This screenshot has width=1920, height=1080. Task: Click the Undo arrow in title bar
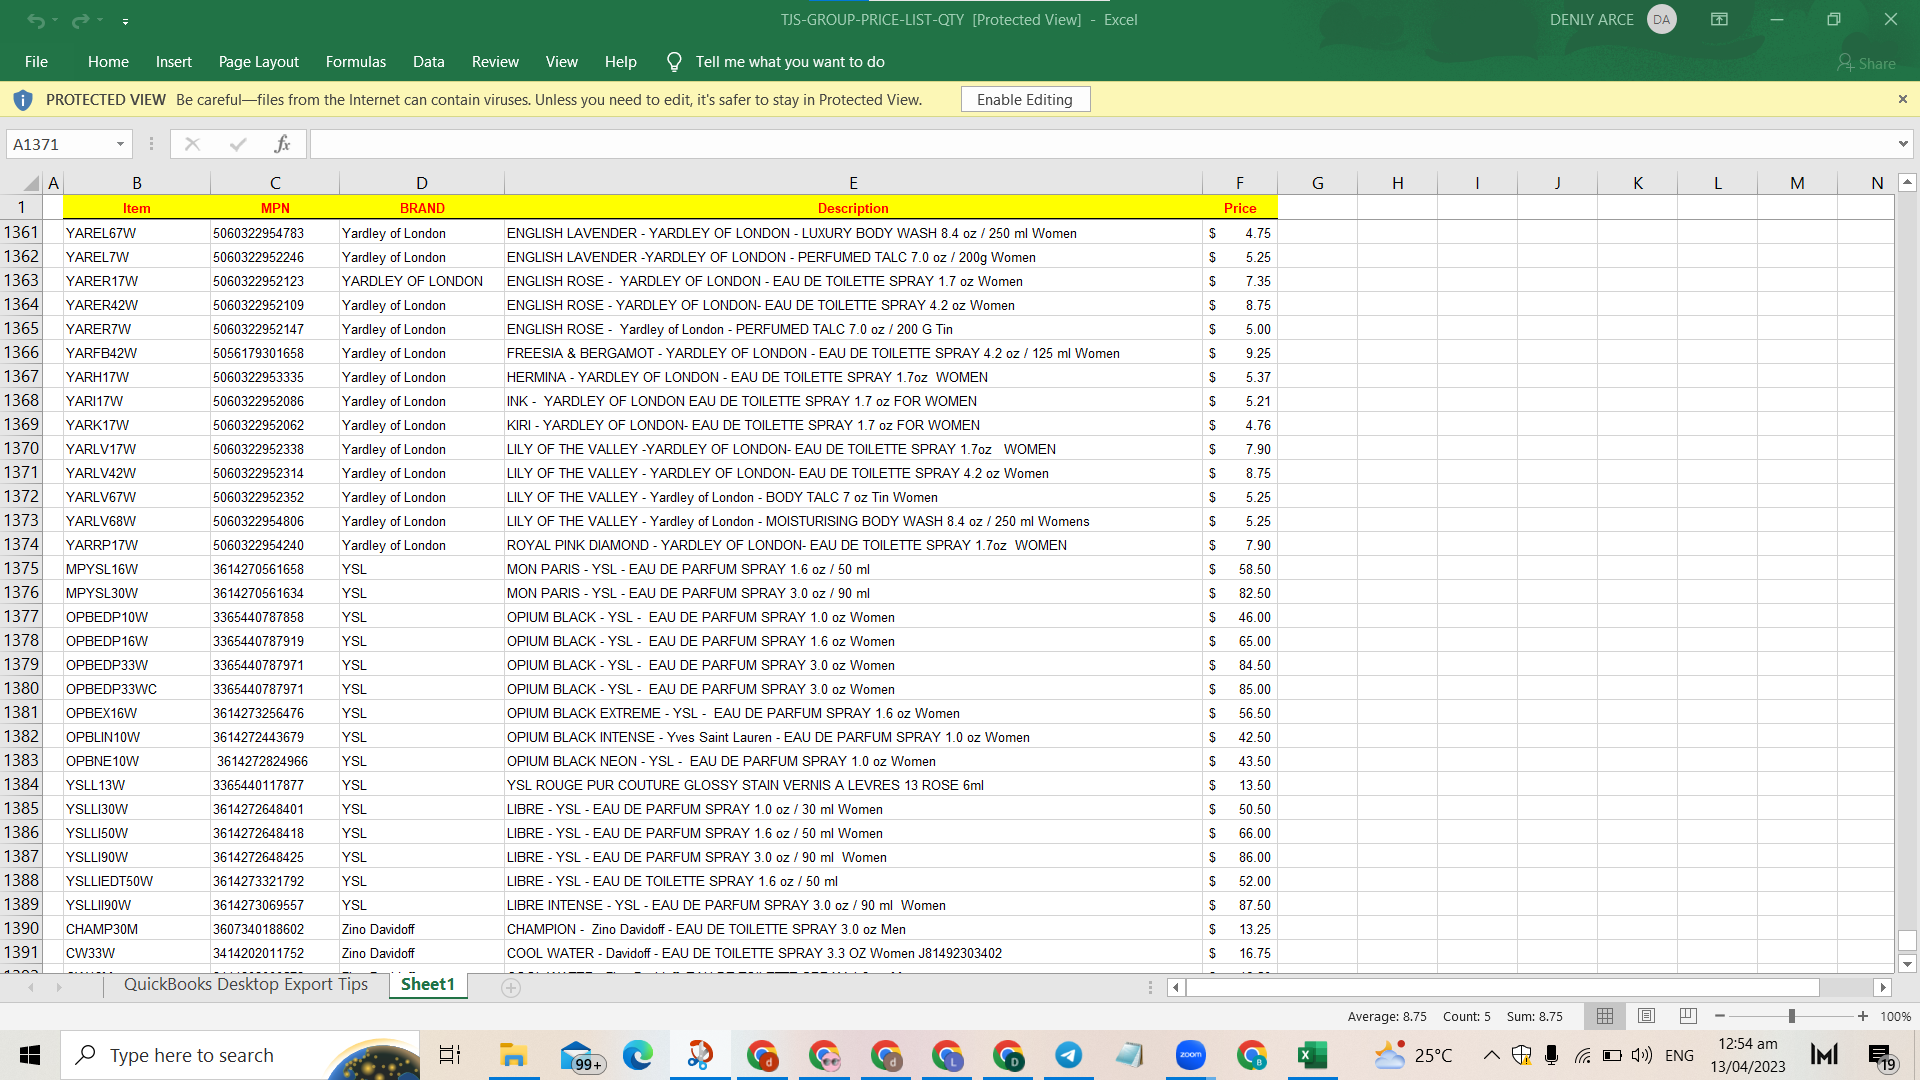(36, 20)
